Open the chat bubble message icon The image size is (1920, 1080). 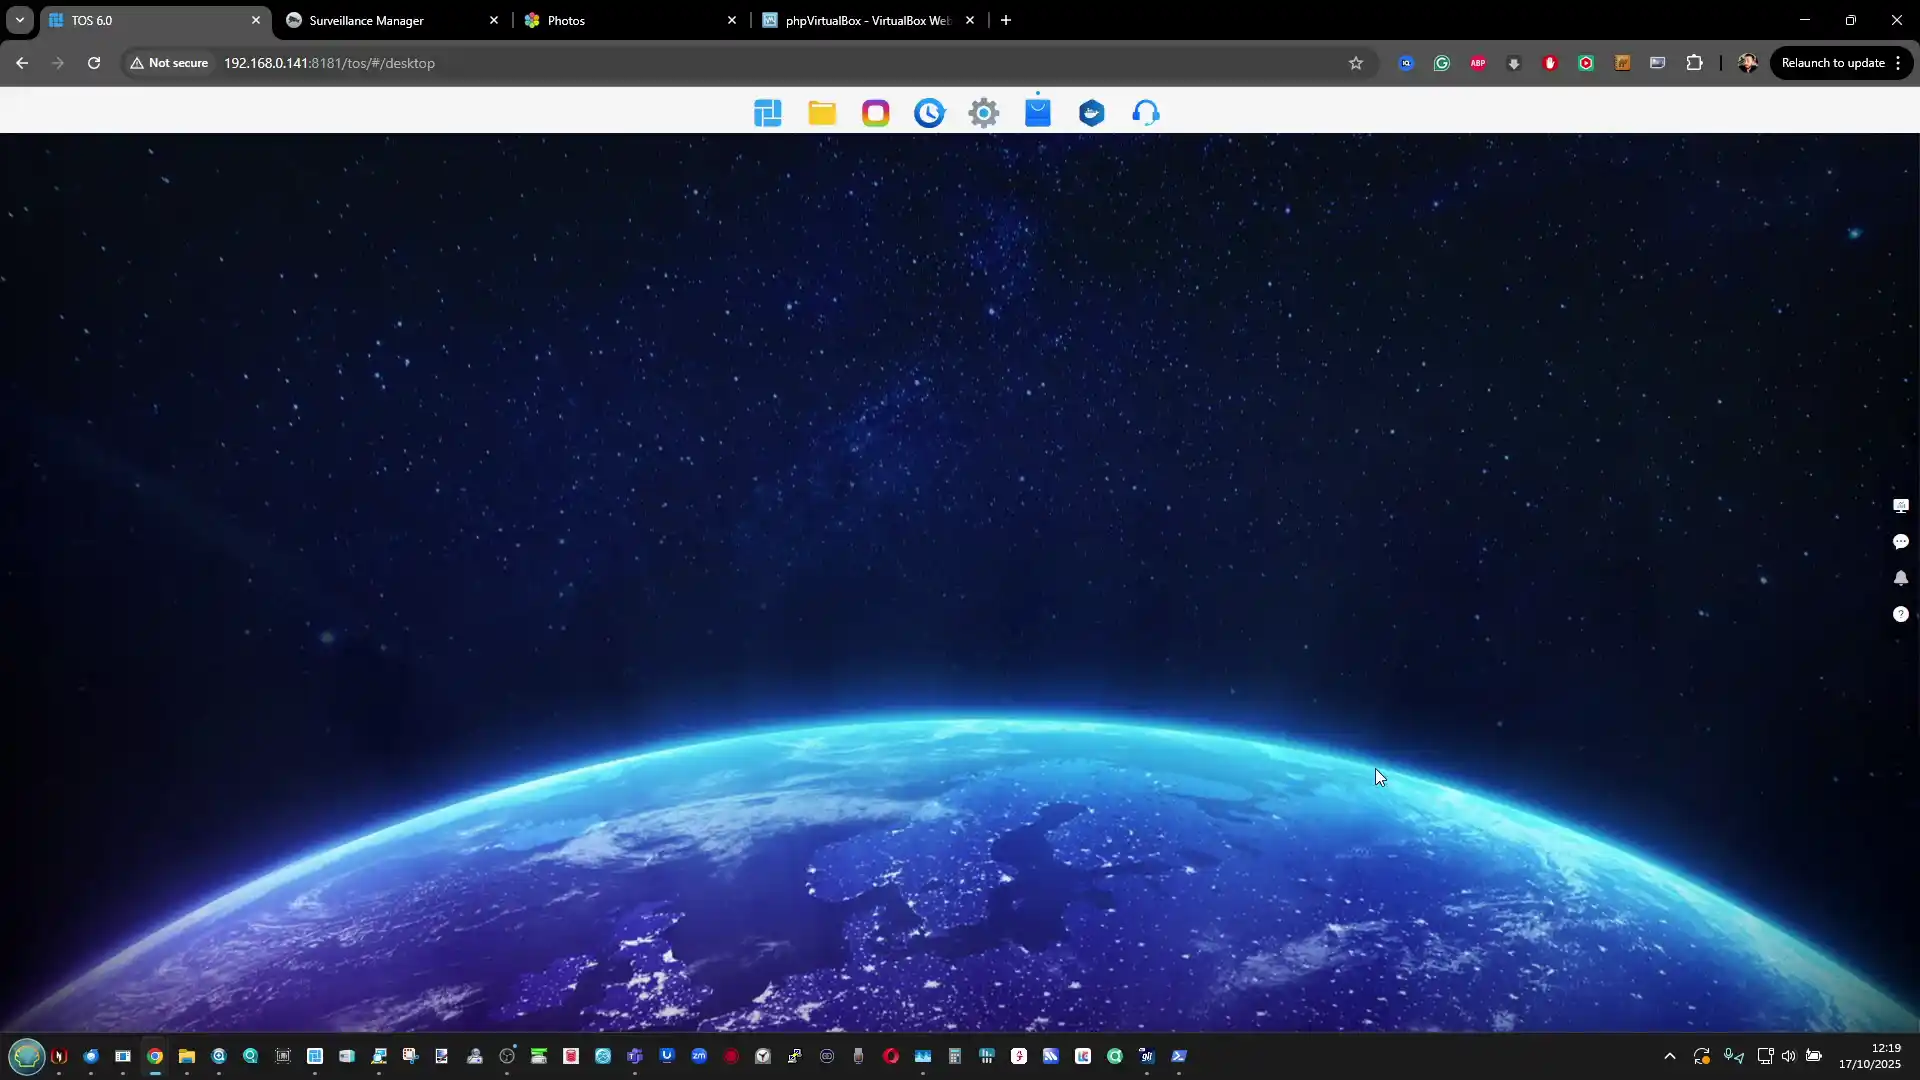pyautogui.click(x=1900, y=542)
